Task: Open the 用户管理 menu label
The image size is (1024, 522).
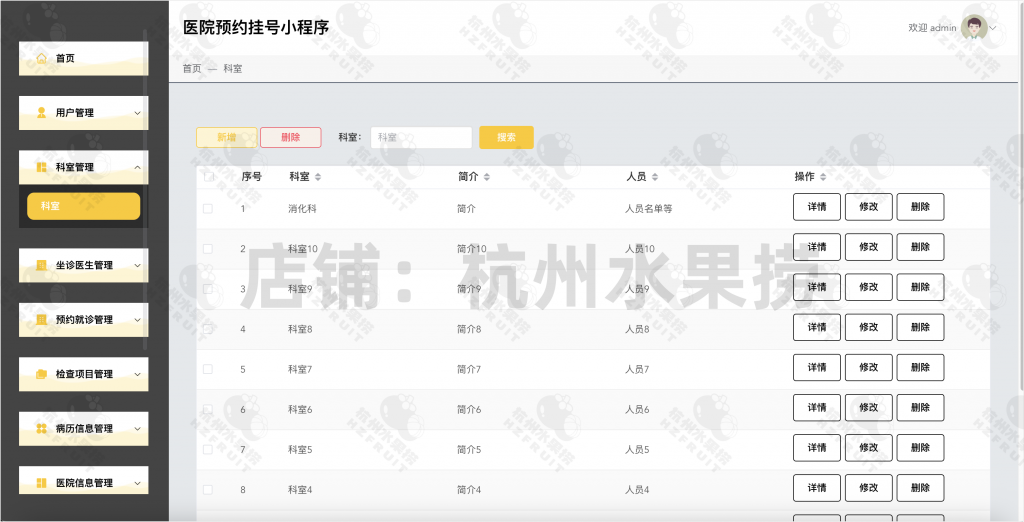Action: click(x=74, y=112)
